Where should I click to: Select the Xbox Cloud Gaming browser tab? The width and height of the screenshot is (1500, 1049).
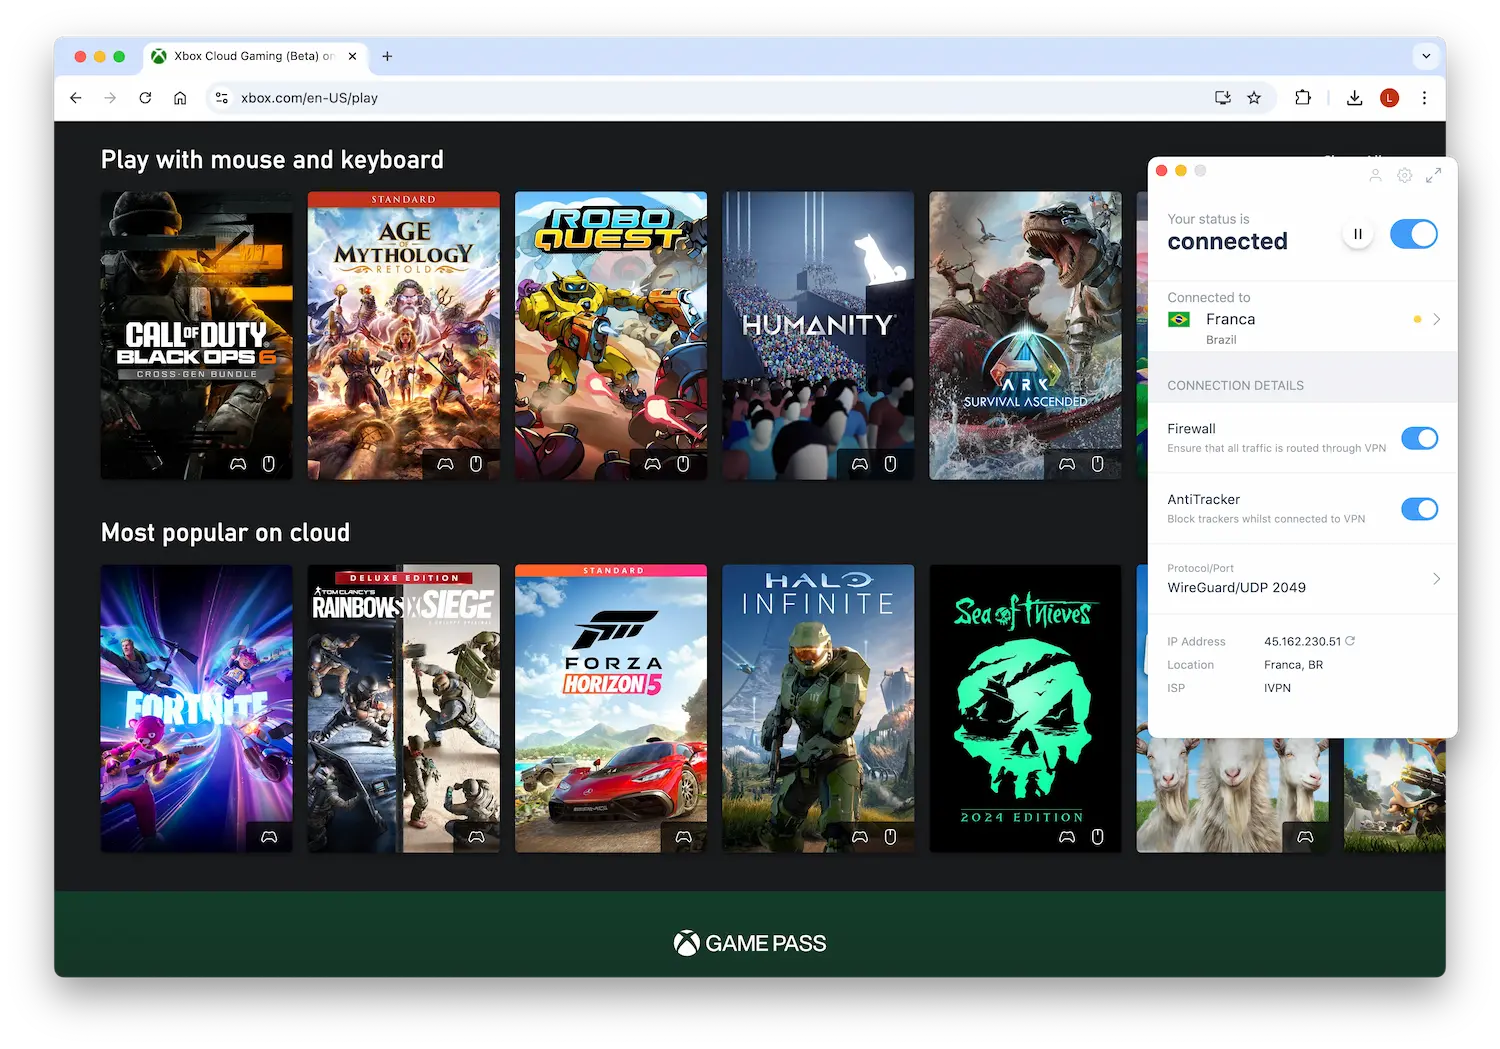(247, 57)
